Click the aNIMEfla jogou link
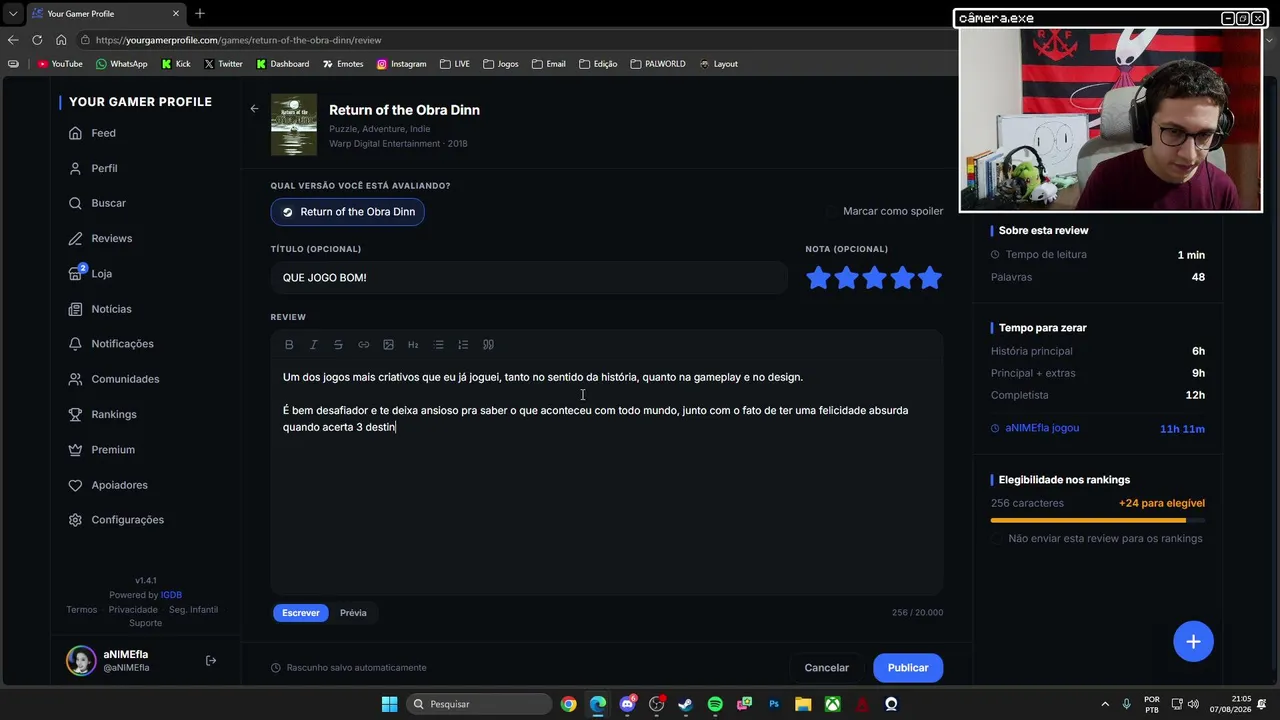Screen dimensions: 1280x720 [x=1042, y=428]
